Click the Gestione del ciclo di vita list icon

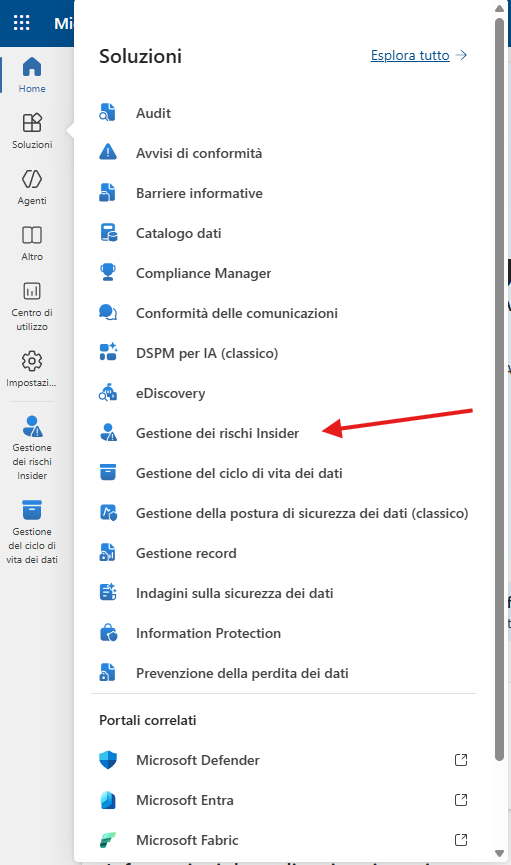tap(108, 472)
